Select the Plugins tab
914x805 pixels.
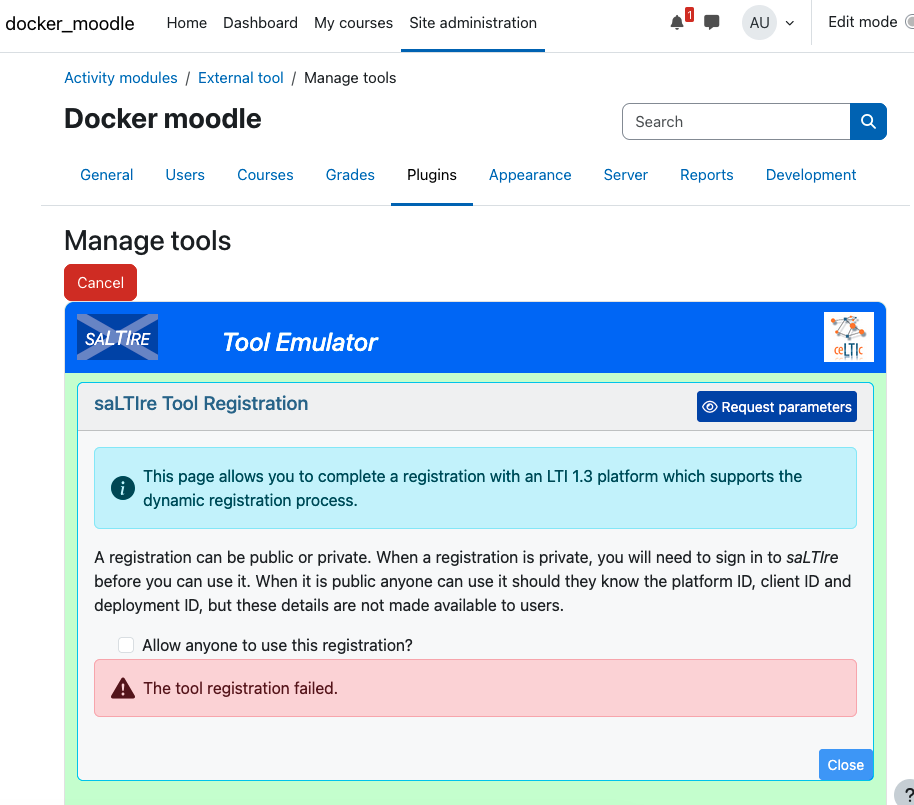coord(432,175)
